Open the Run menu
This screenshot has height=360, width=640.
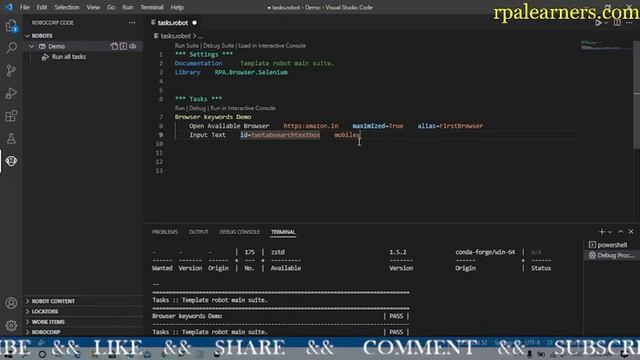tap(128, 7)
